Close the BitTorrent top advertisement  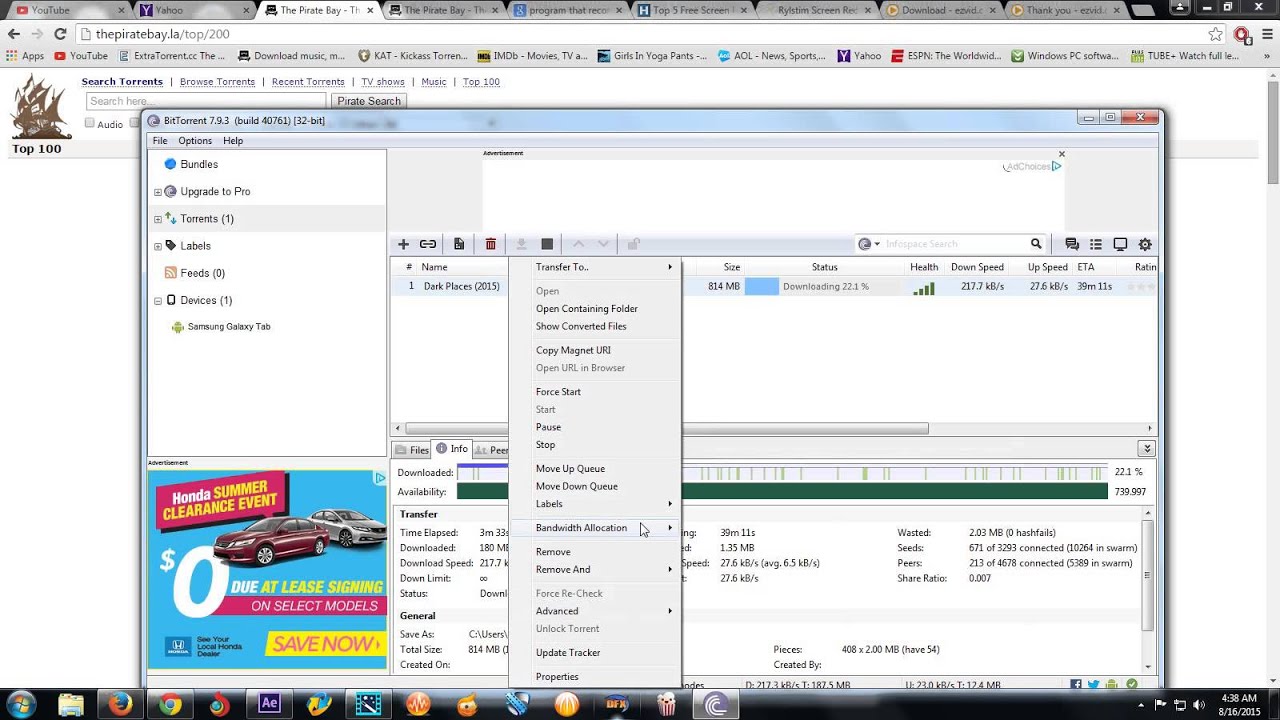(x=1061, y=154)
